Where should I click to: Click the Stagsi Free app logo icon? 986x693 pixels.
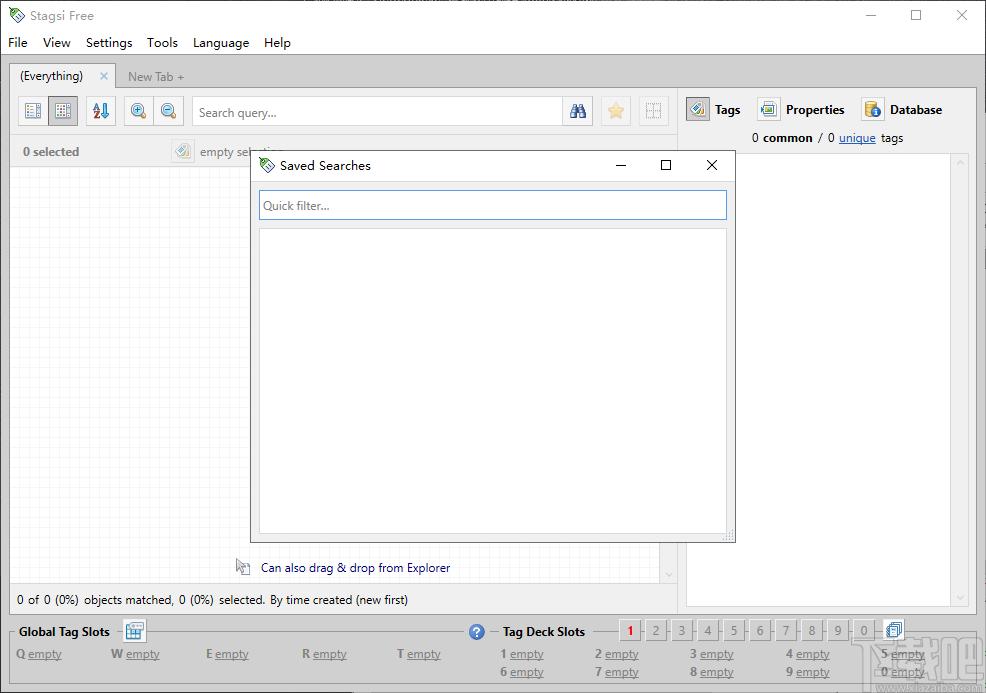coord(17,15)
